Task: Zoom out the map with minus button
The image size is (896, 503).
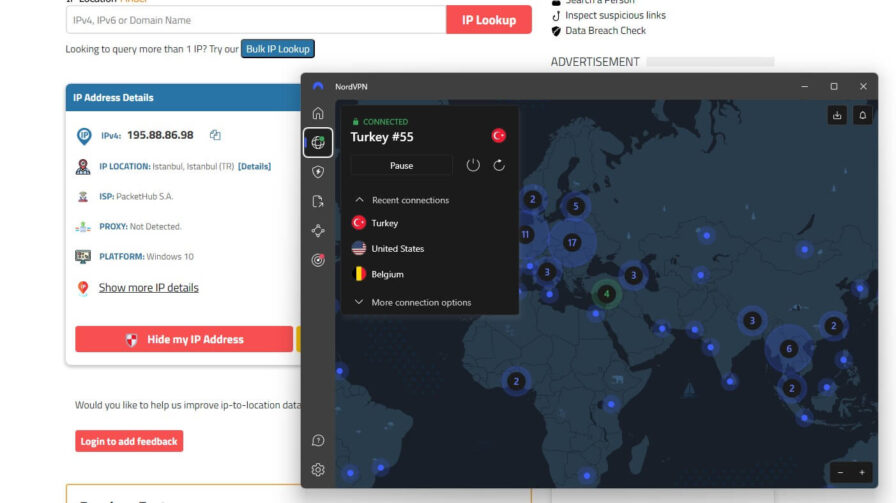Action: 840,472
